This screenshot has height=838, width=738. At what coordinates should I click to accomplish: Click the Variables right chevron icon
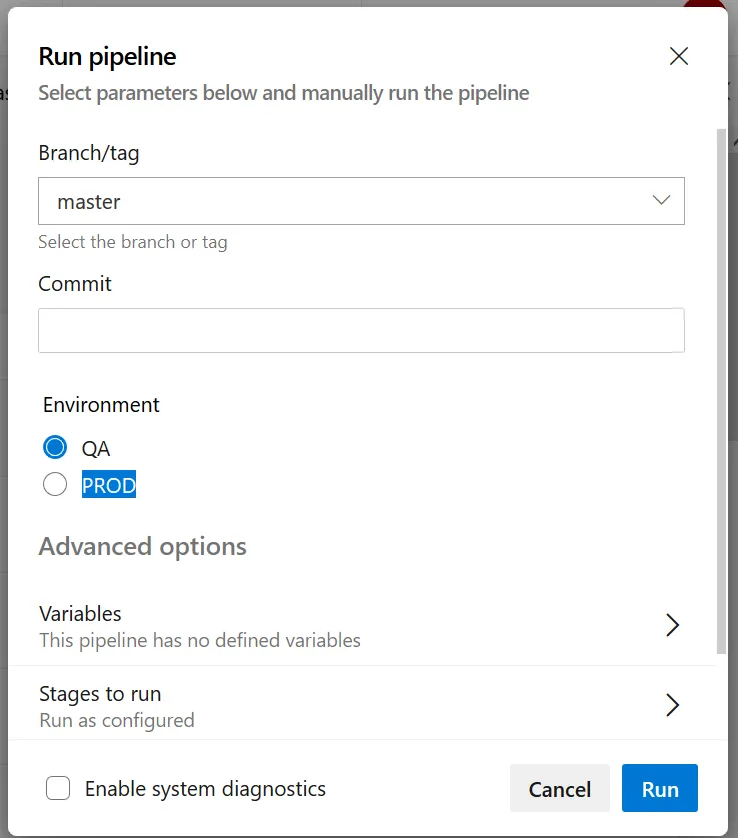(672, 625)
